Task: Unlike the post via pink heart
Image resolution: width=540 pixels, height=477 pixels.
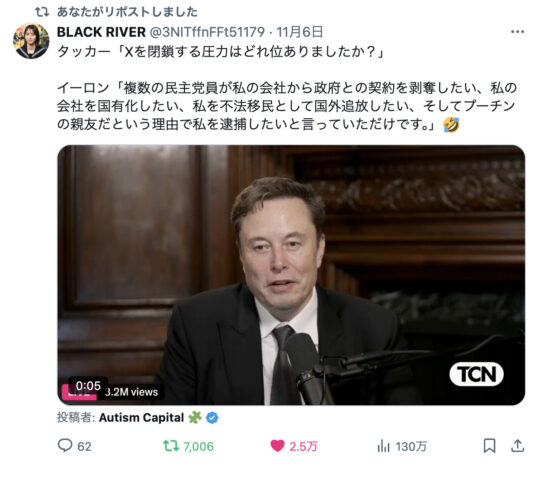Action: click(x=278, y=446)
